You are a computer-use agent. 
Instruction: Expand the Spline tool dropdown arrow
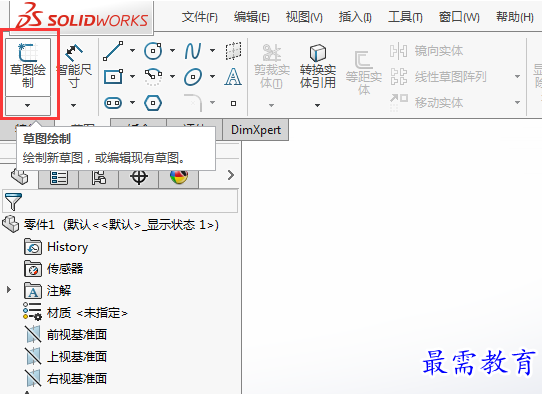[x=212, y=51]
